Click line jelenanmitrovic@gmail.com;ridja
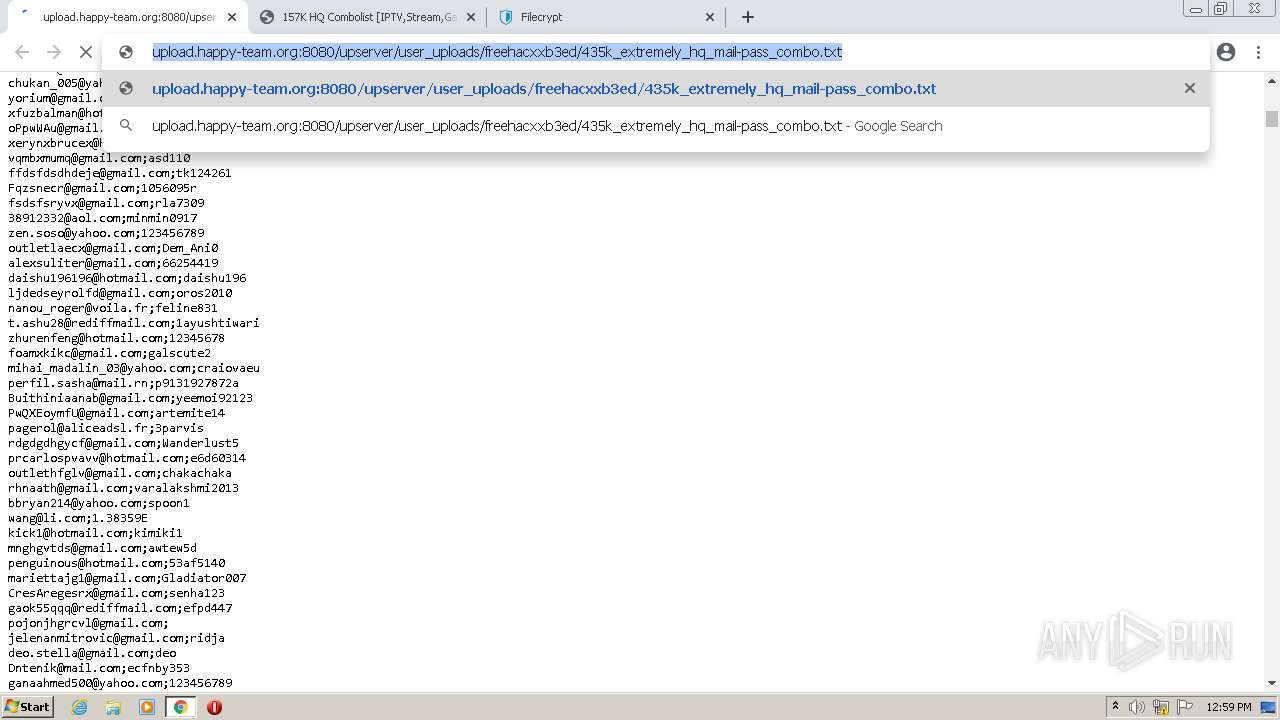The height and width of the screenshot is (720, 1280). coord(117,638)
